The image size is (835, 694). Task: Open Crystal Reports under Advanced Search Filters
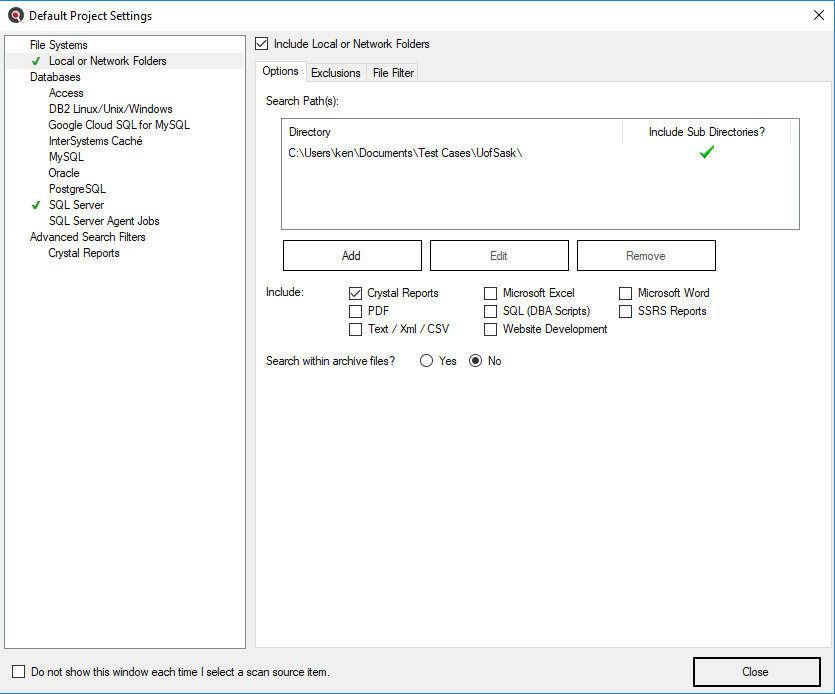pyautogui.click(x=84, y=253)
